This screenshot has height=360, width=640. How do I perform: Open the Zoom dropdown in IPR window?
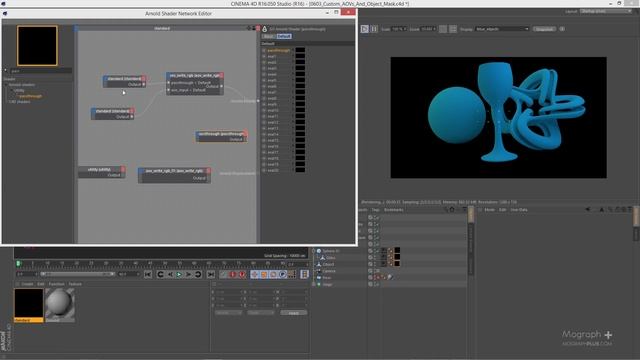tap(428, 29)
